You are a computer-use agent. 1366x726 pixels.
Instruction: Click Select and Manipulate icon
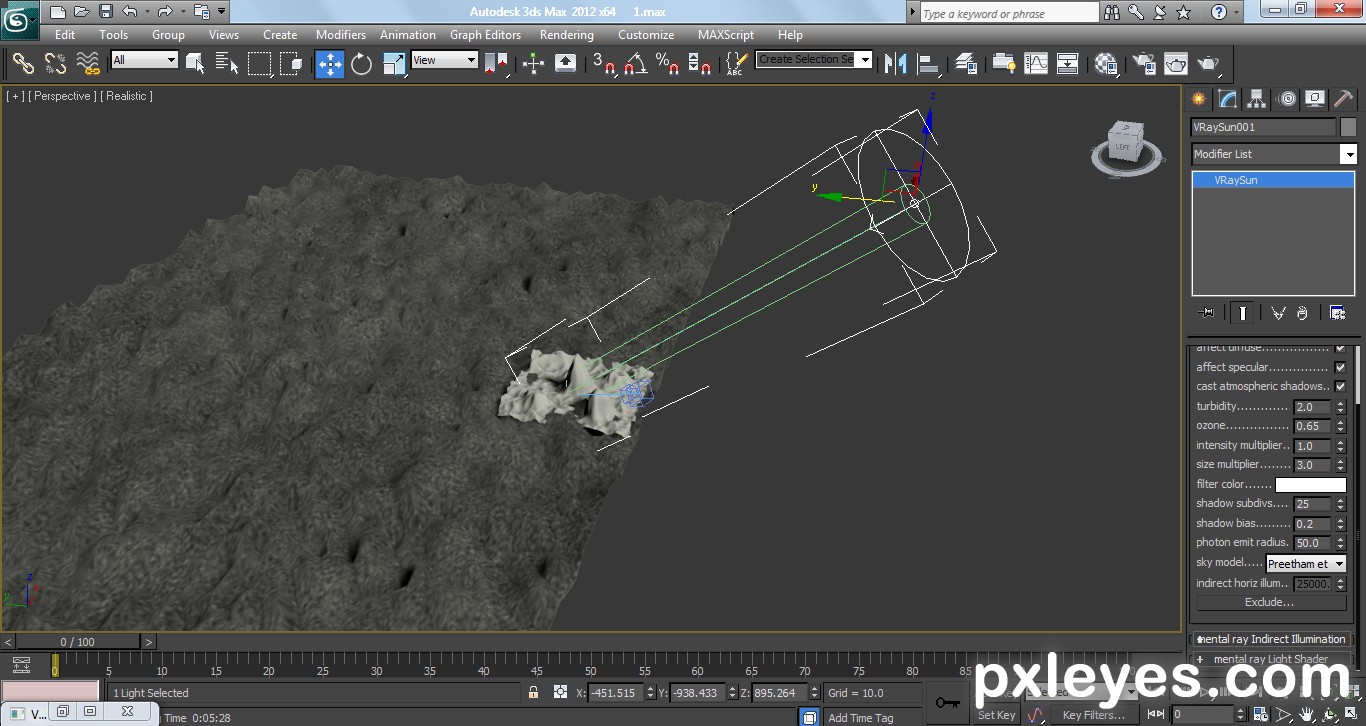coord(533,64)
